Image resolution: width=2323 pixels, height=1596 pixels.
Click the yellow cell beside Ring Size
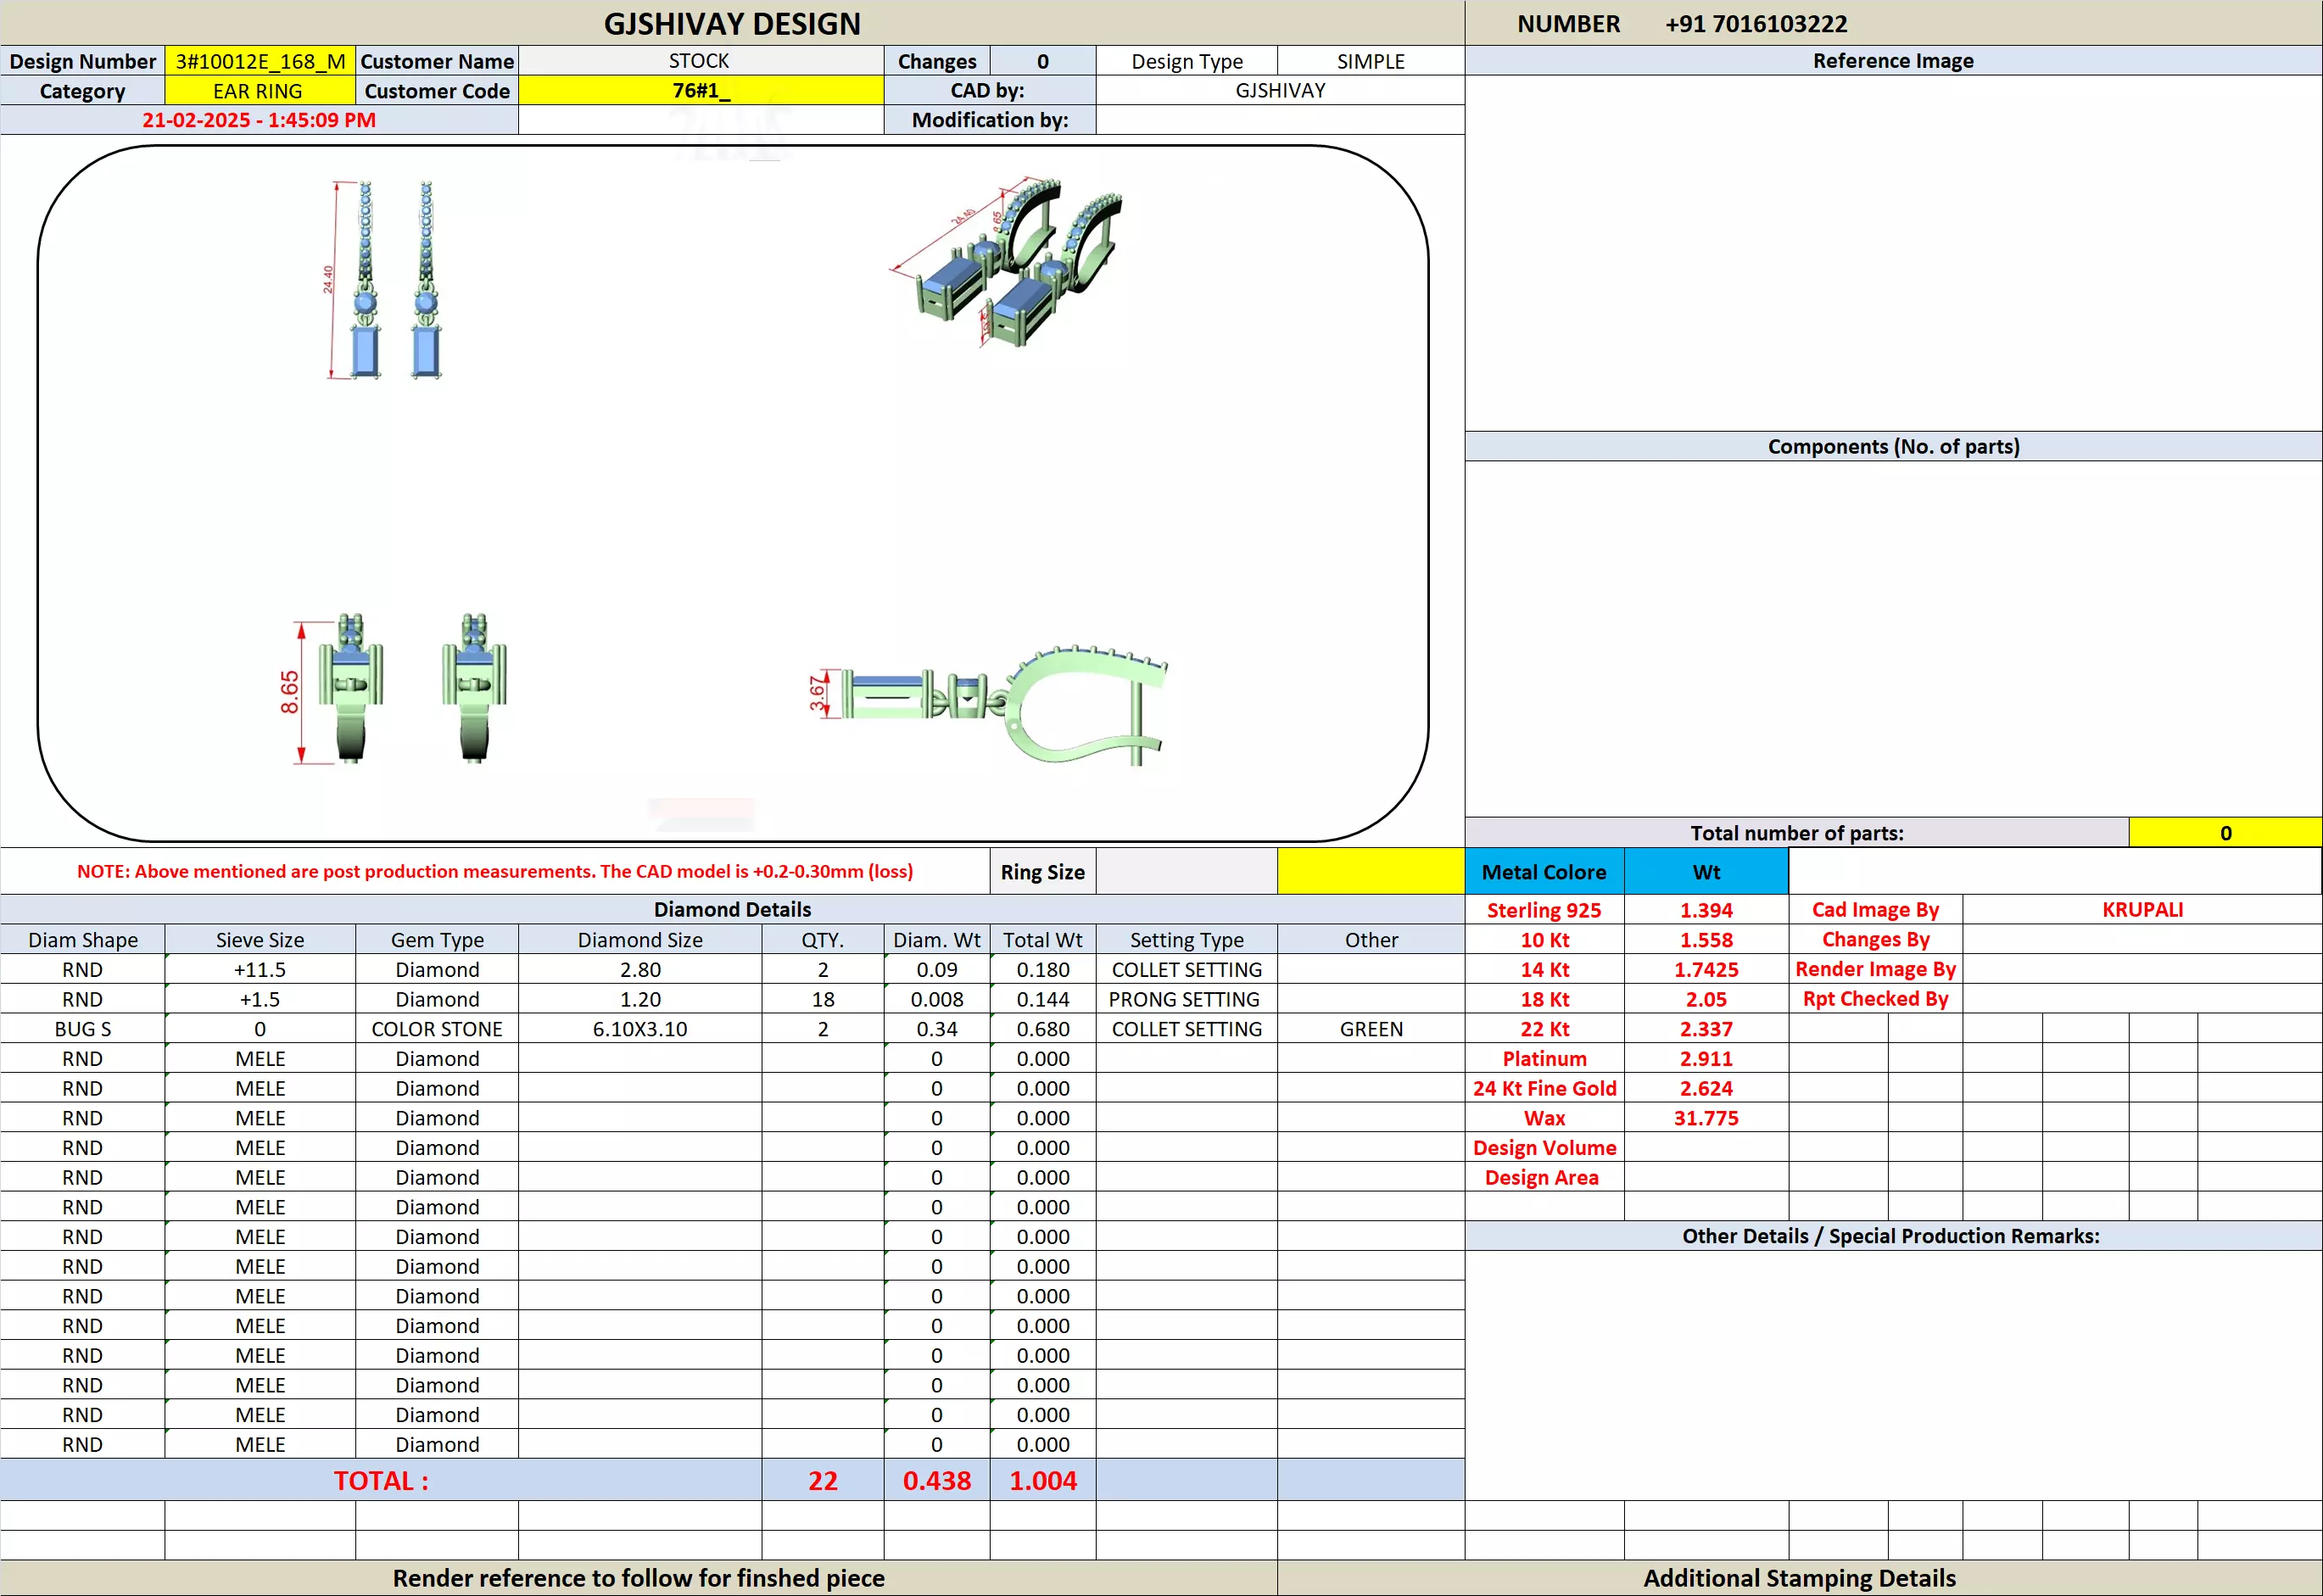pyautogui.click(x=1370, y=872)
